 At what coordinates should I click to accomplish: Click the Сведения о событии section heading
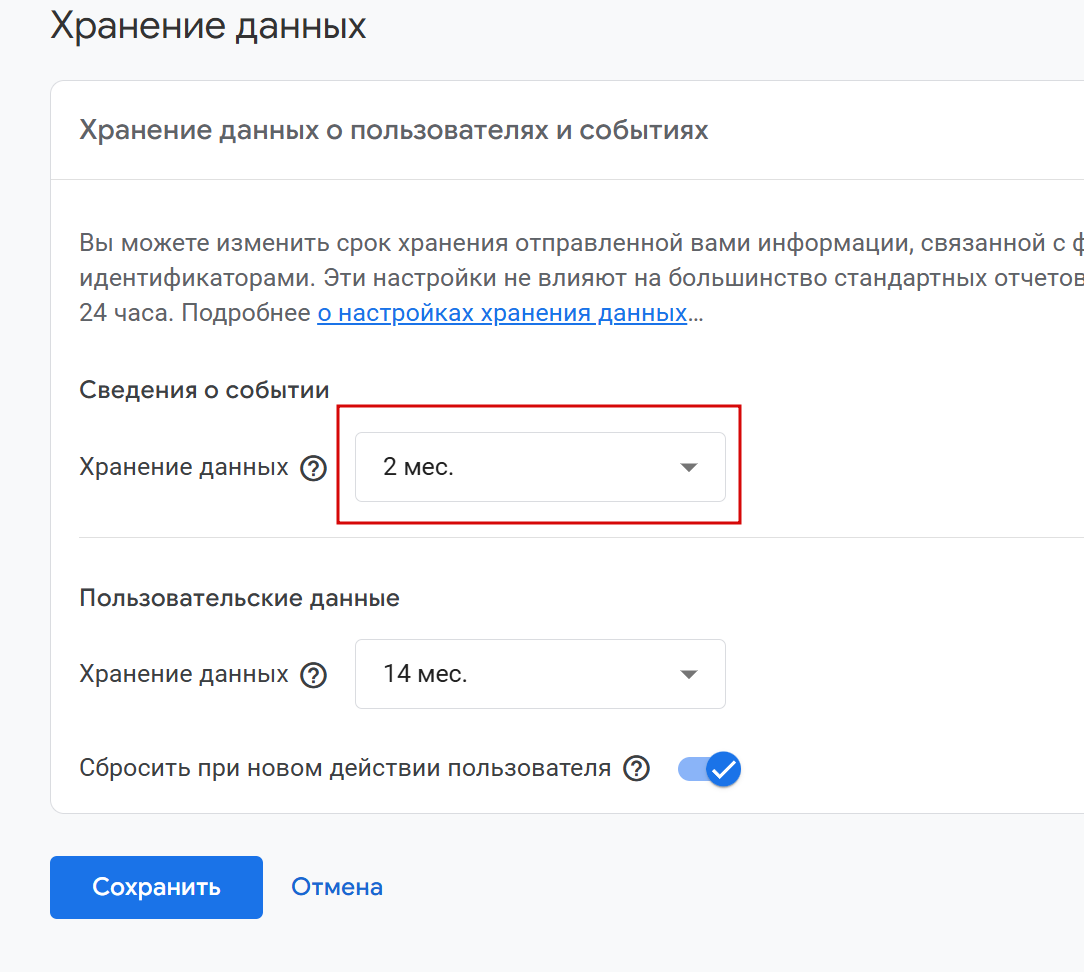[x=204, y=390]
